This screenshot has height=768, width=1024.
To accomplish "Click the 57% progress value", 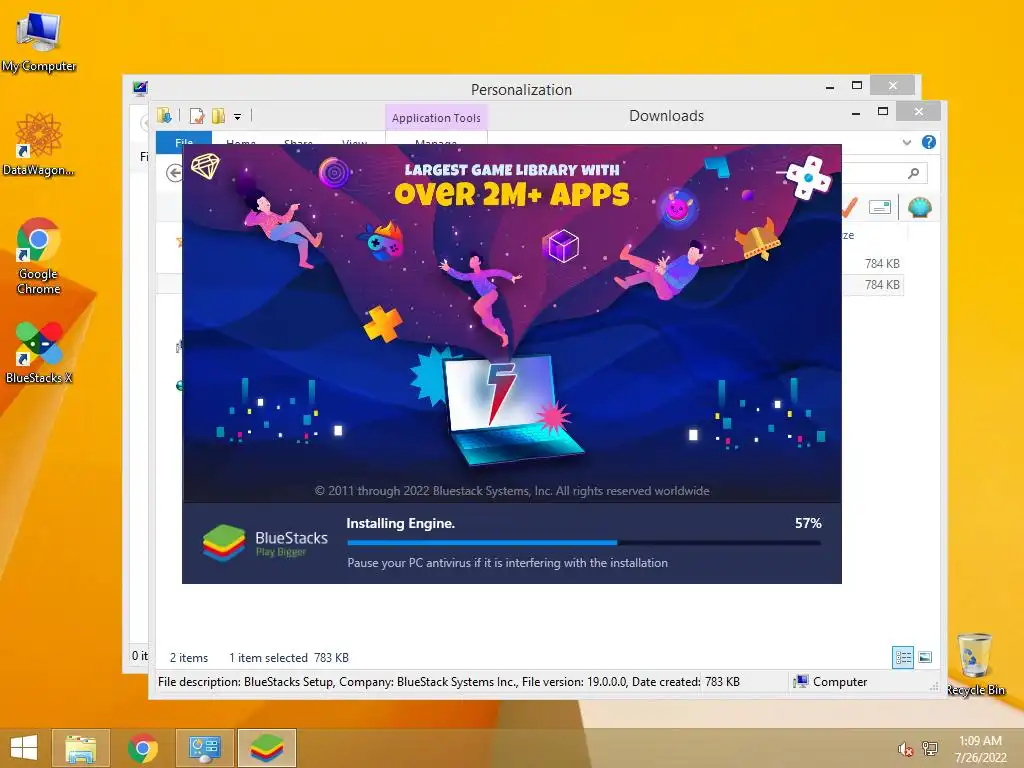I will click(808, 523).
